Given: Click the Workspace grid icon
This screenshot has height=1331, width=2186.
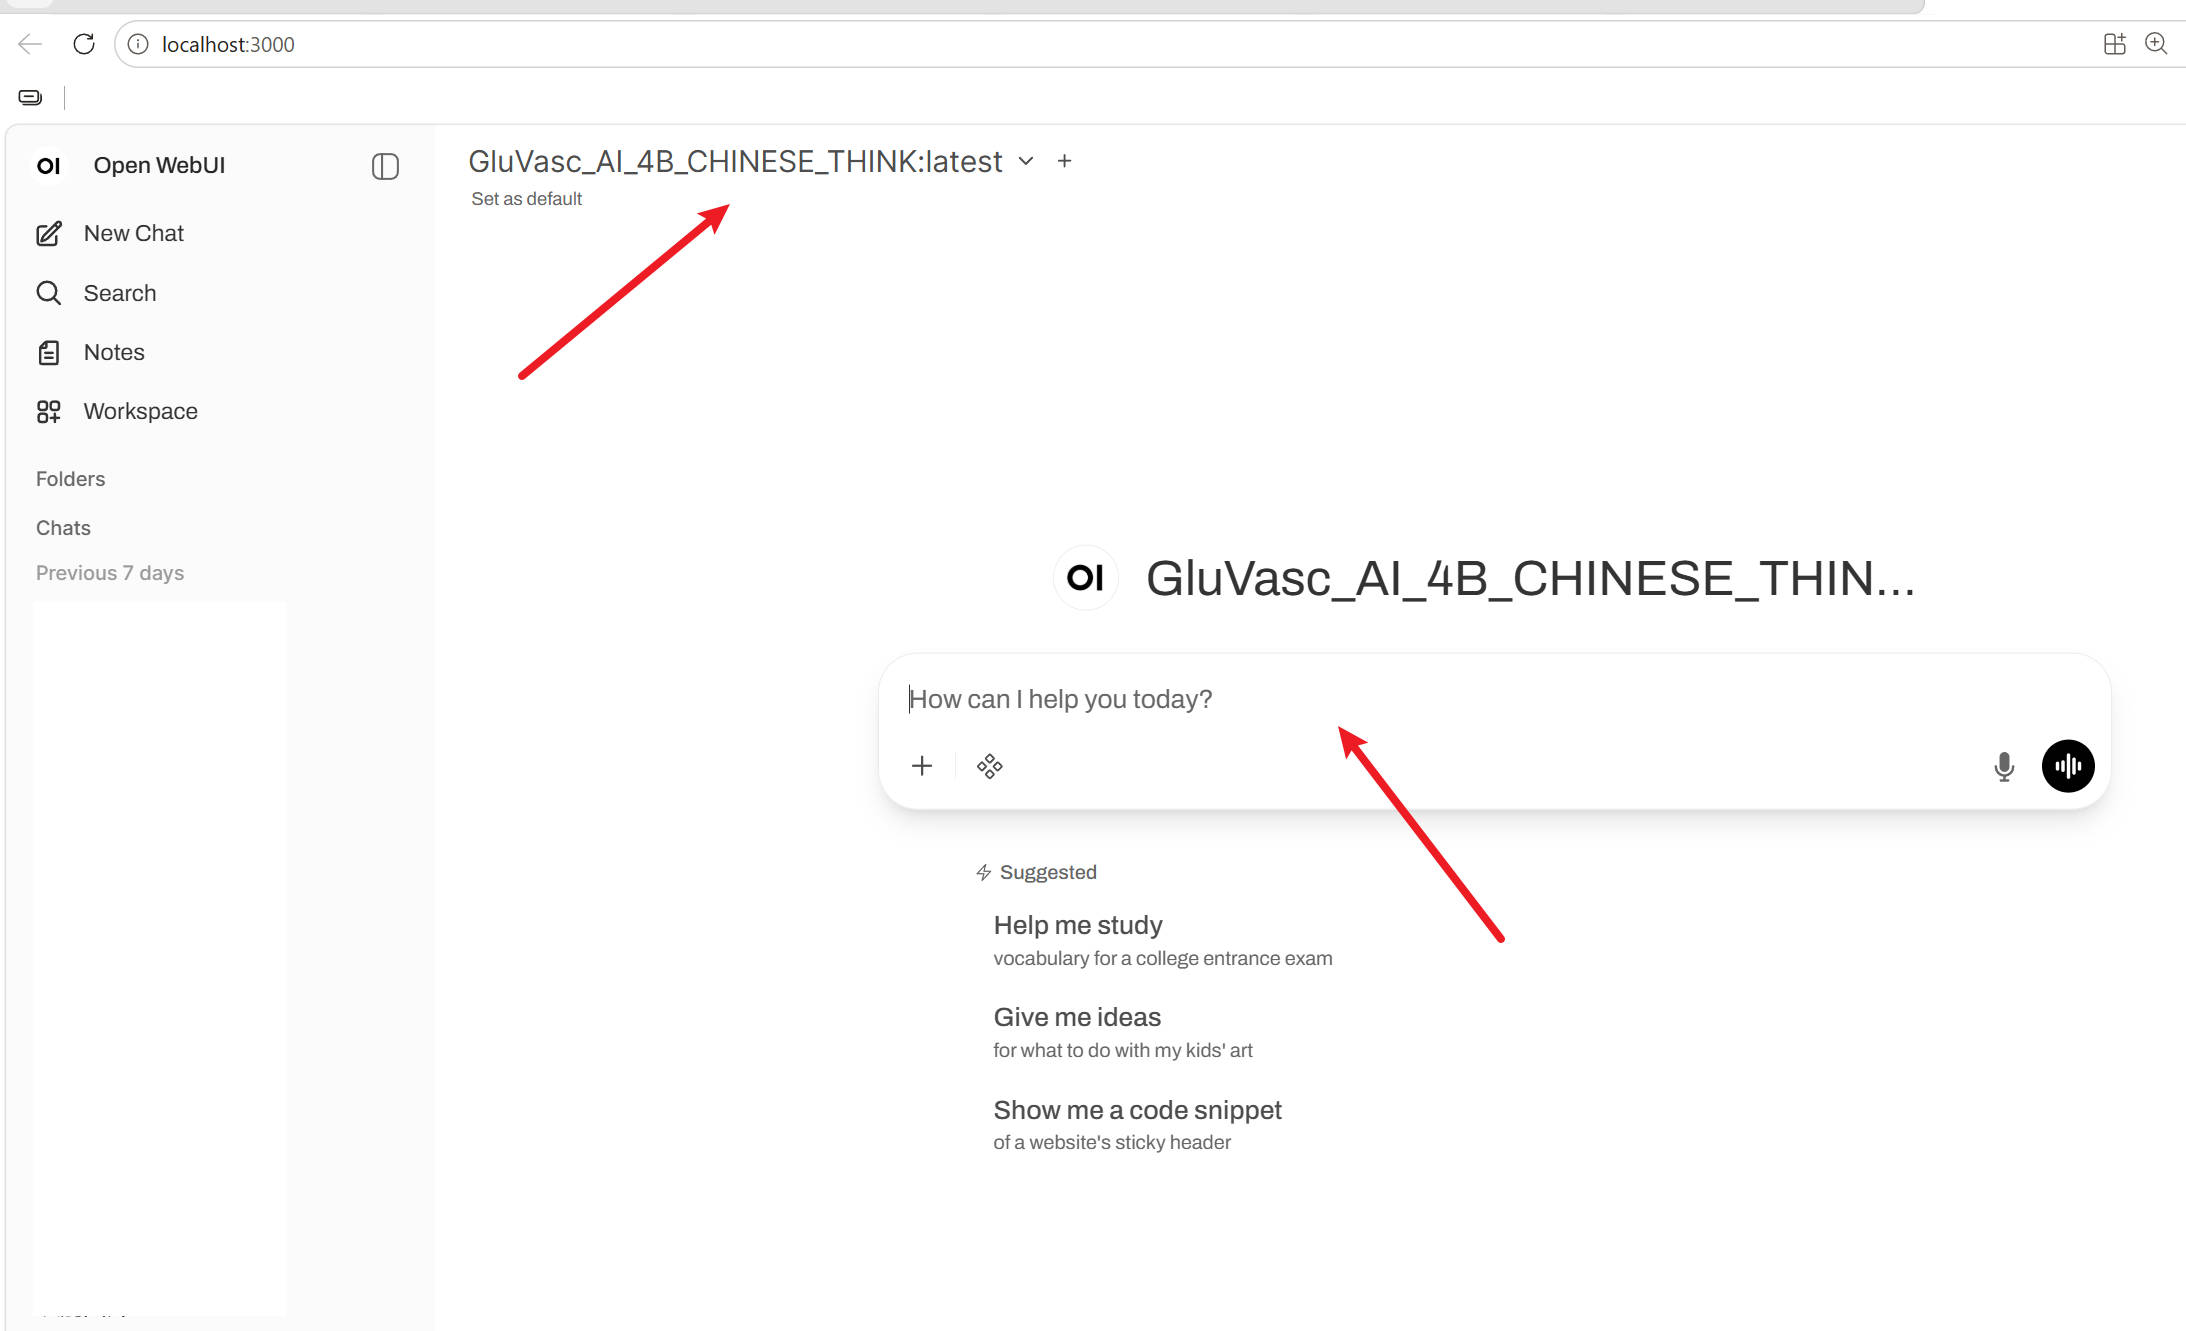Looking at the screenshot, I should [x=49, y=411].
